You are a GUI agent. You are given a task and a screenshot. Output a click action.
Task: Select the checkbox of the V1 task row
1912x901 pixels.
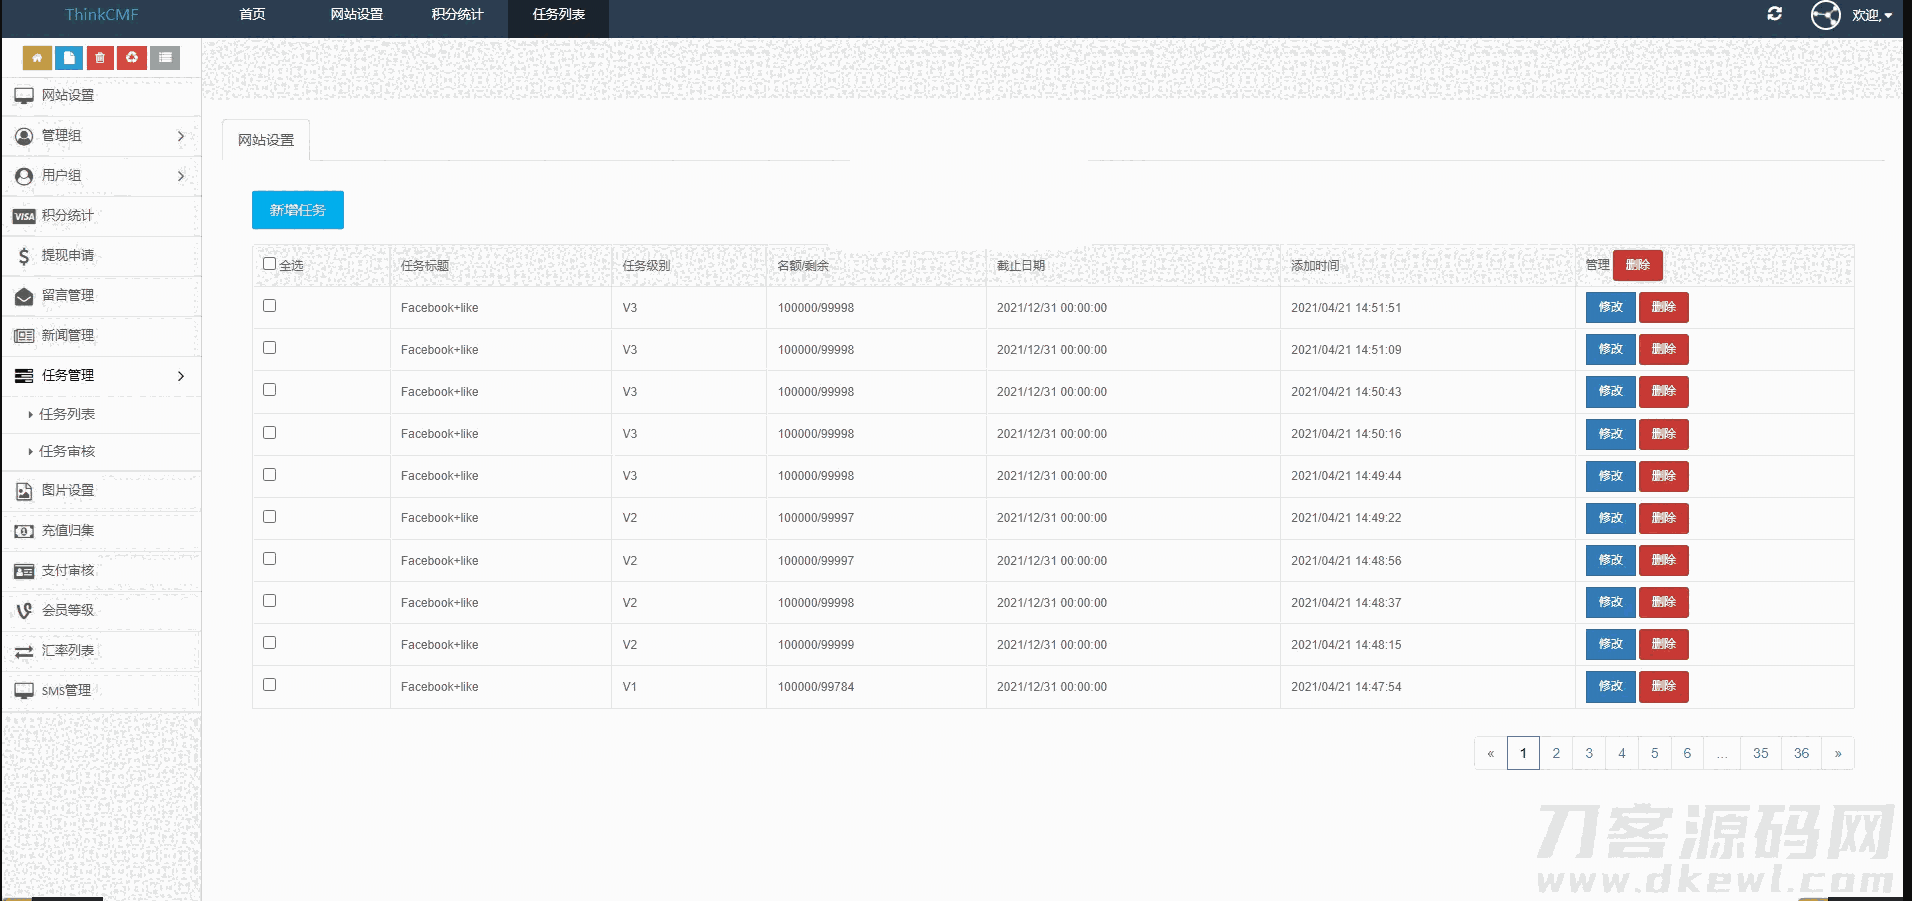point(269,685)
